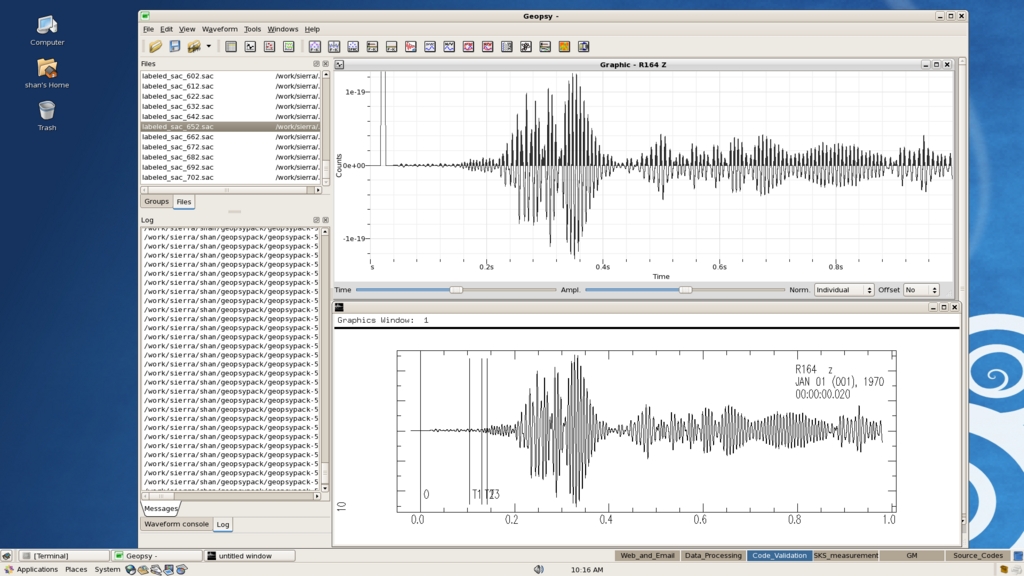1024x576 pixels.
Task: Float the Files panel using its undock button
Action: click(x=317, y=64)
